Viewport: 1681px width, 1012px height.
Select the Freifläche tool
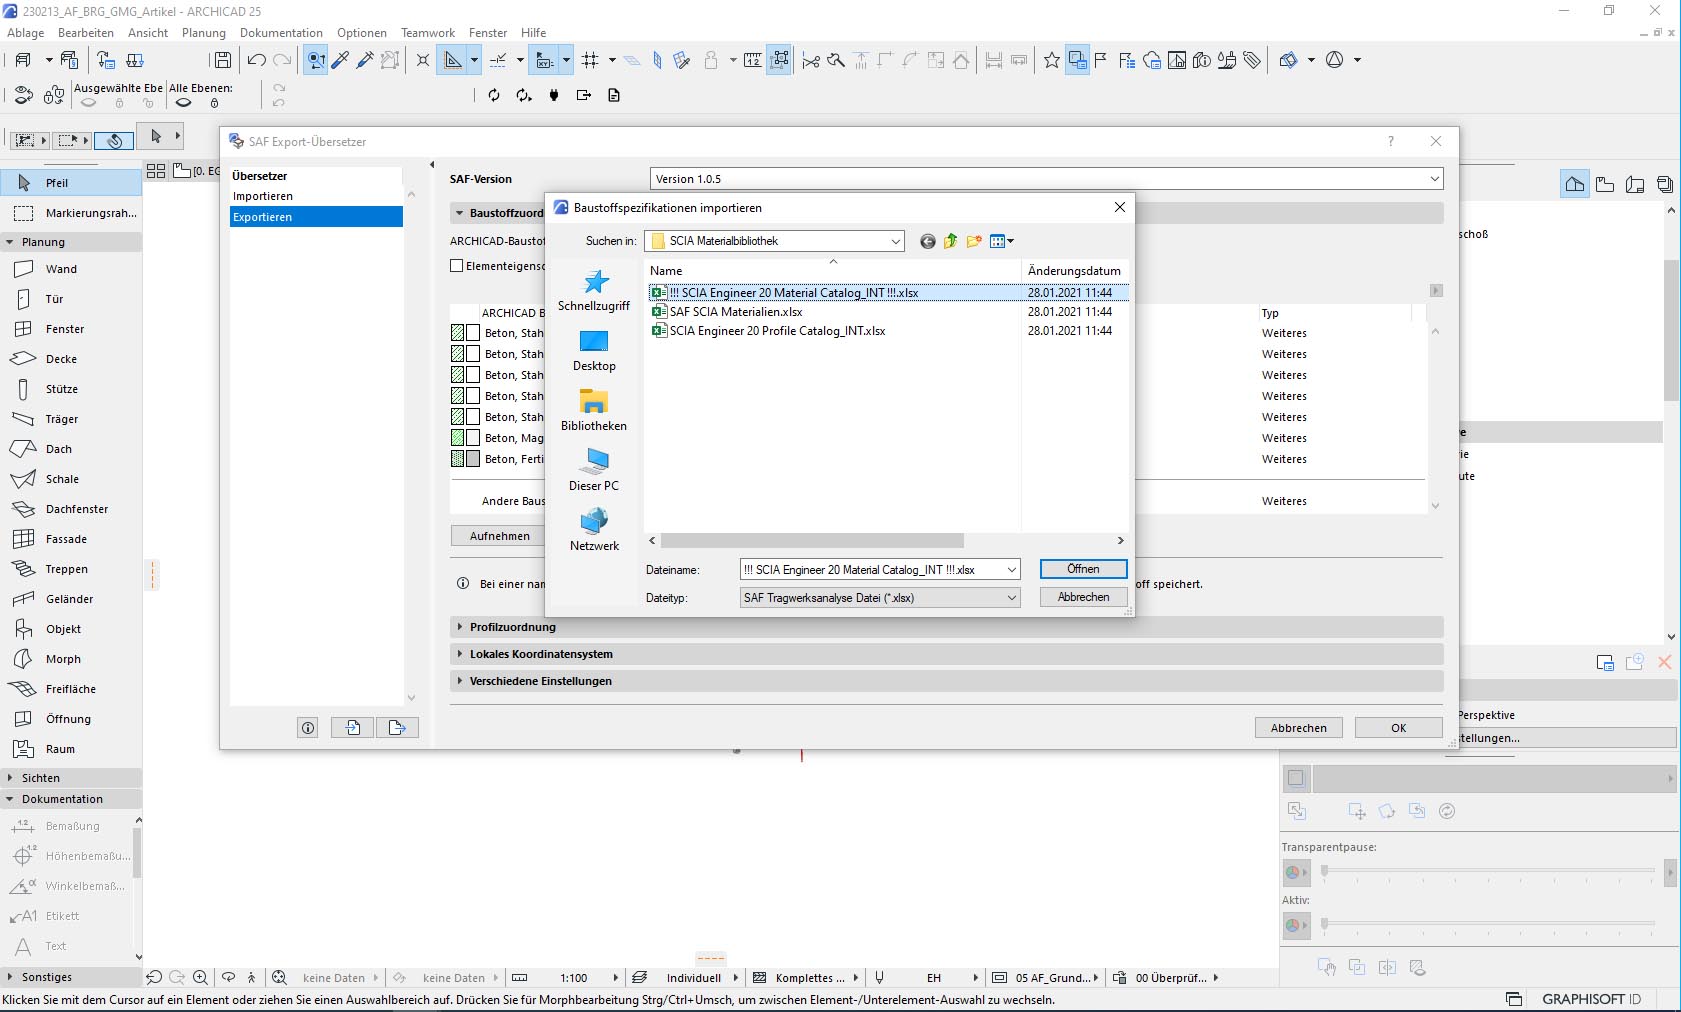point(70,689)
